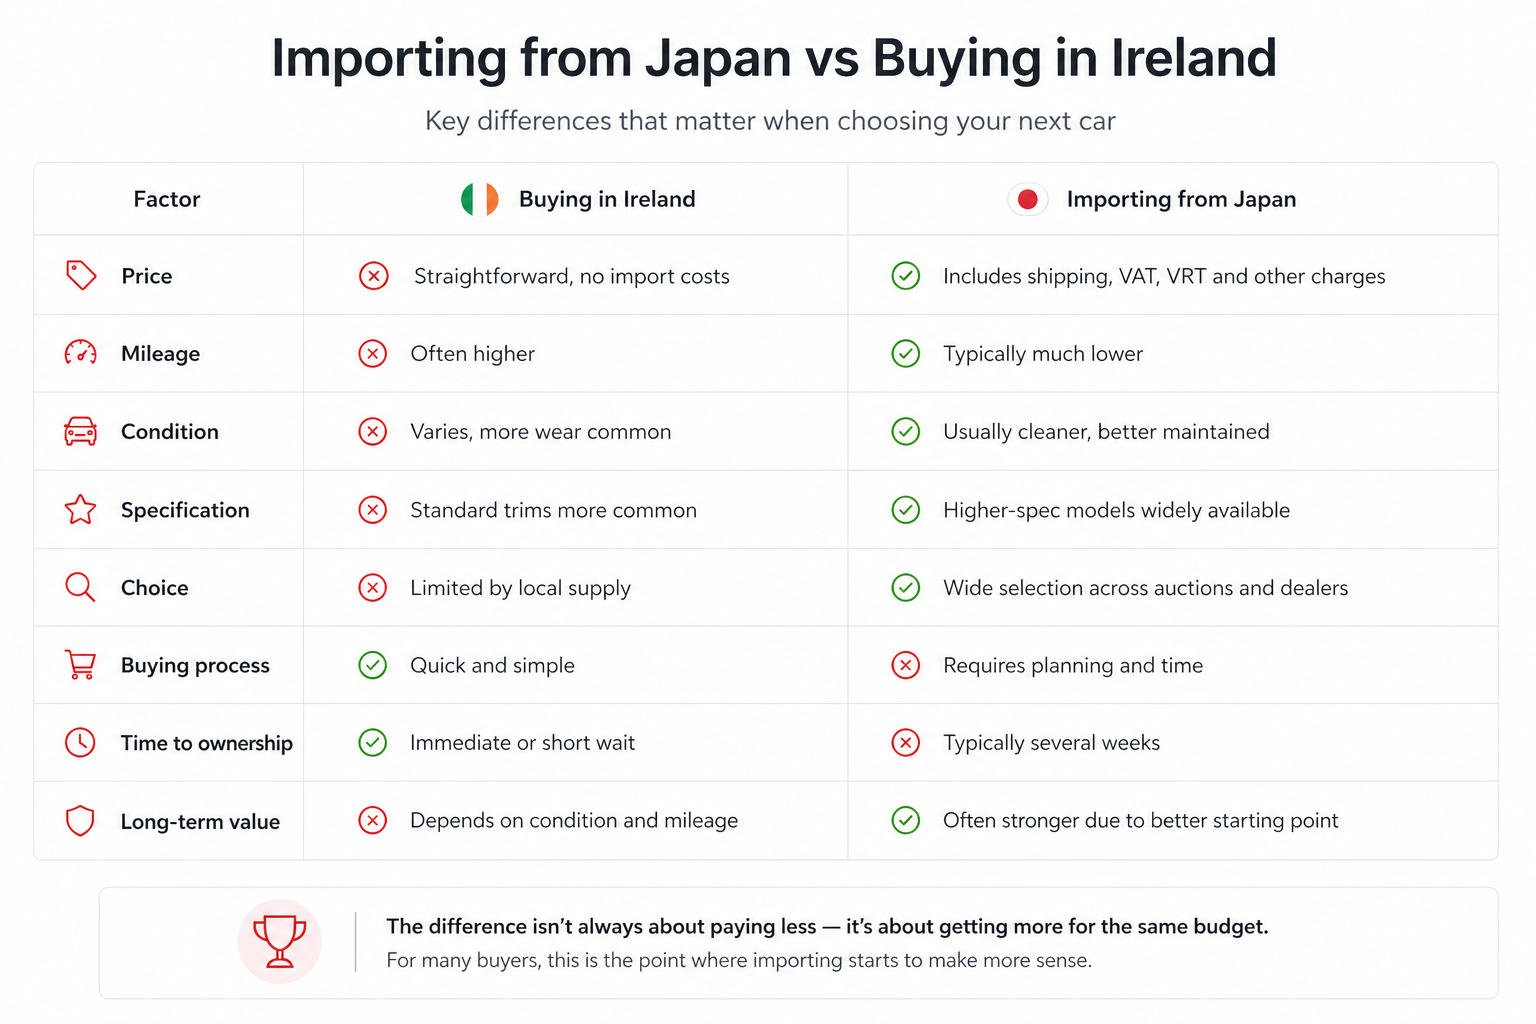Click the red X beside Typically several weeks
Screen dimensions: 1536x1024
[x=906, y=742]
